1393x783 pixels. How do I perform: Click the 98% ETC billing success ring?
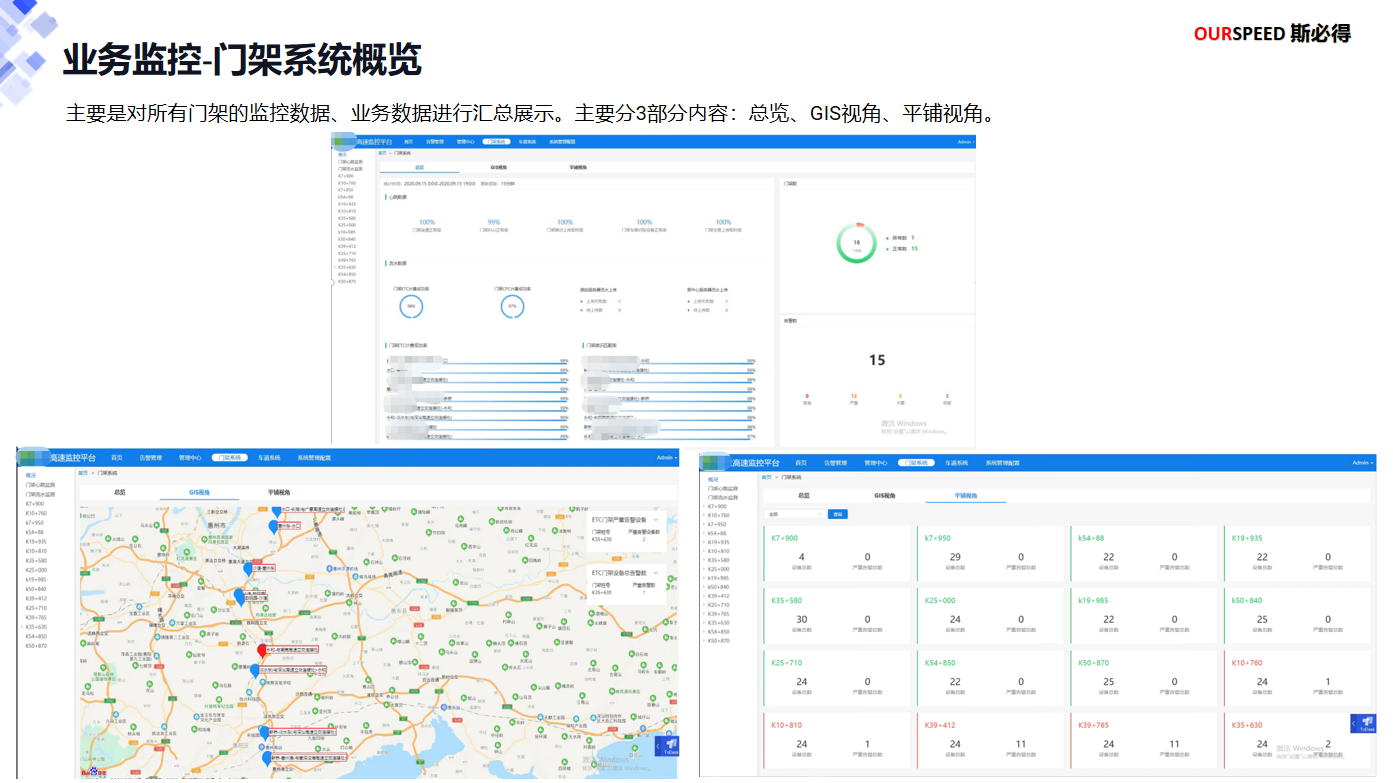coord(411,306)
